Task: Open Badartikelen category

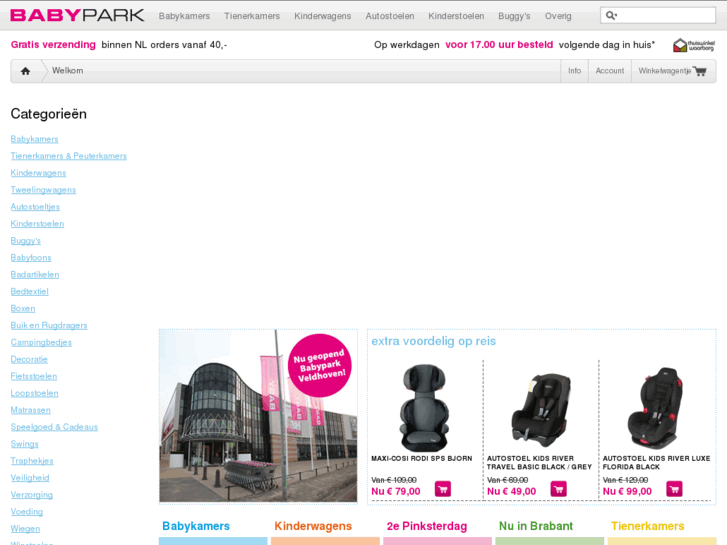Action: click(35, 275)
